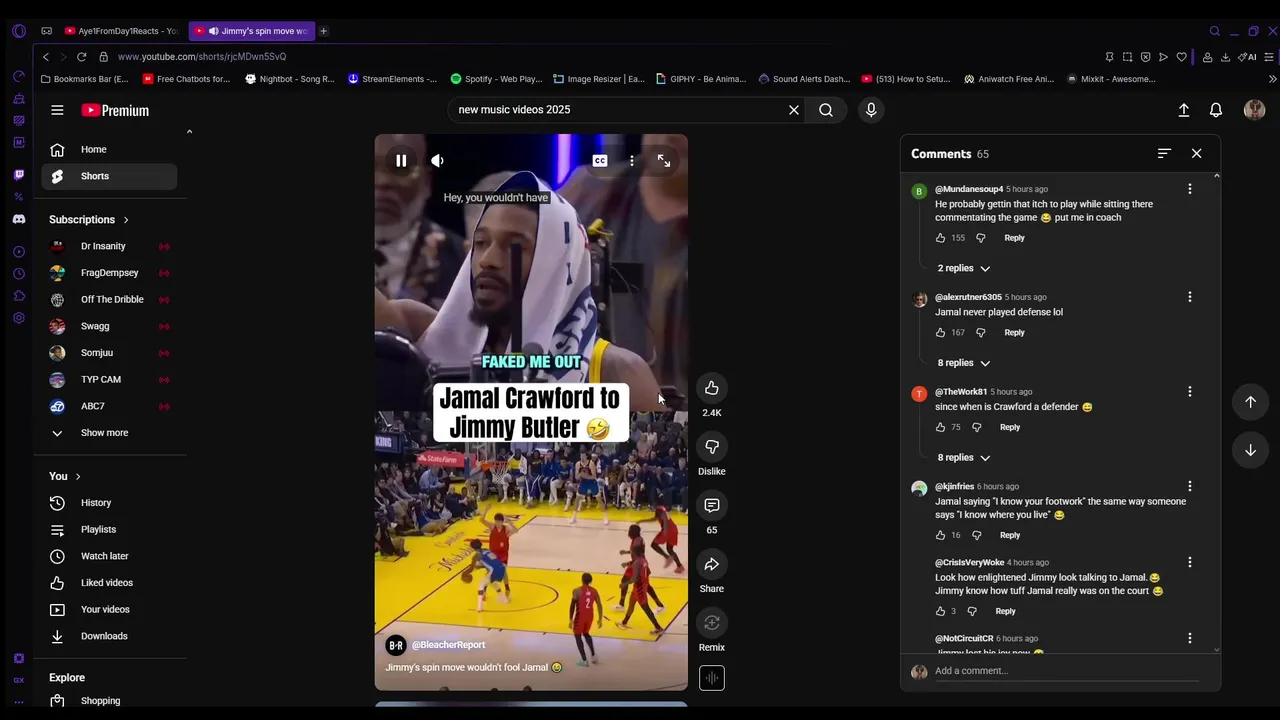The image size is (1280, 720).
Task: Open the Short's more options menu
Action: pyautogui.click(x=631, y=160)
